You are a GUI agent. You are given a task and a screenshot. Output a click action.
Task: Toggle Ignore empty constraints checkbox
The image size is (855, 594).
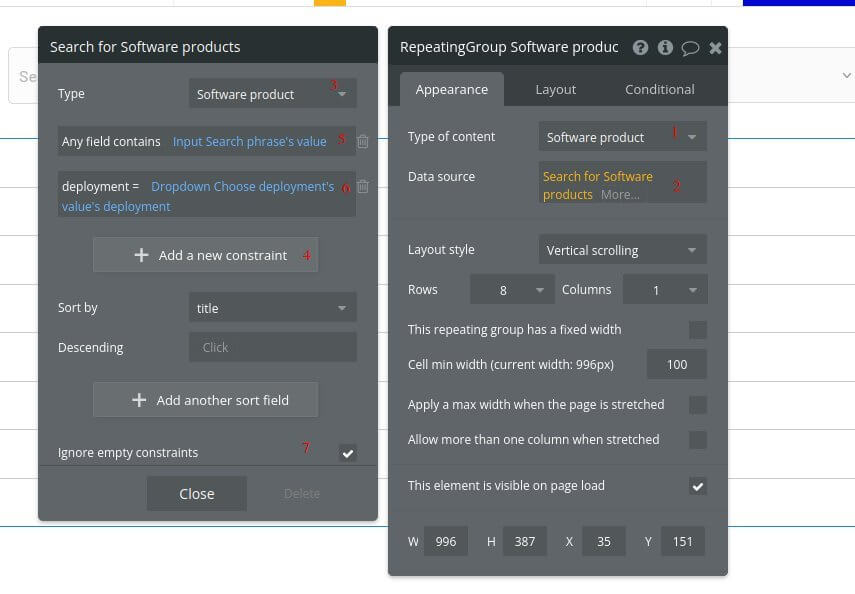coord(347,453)
